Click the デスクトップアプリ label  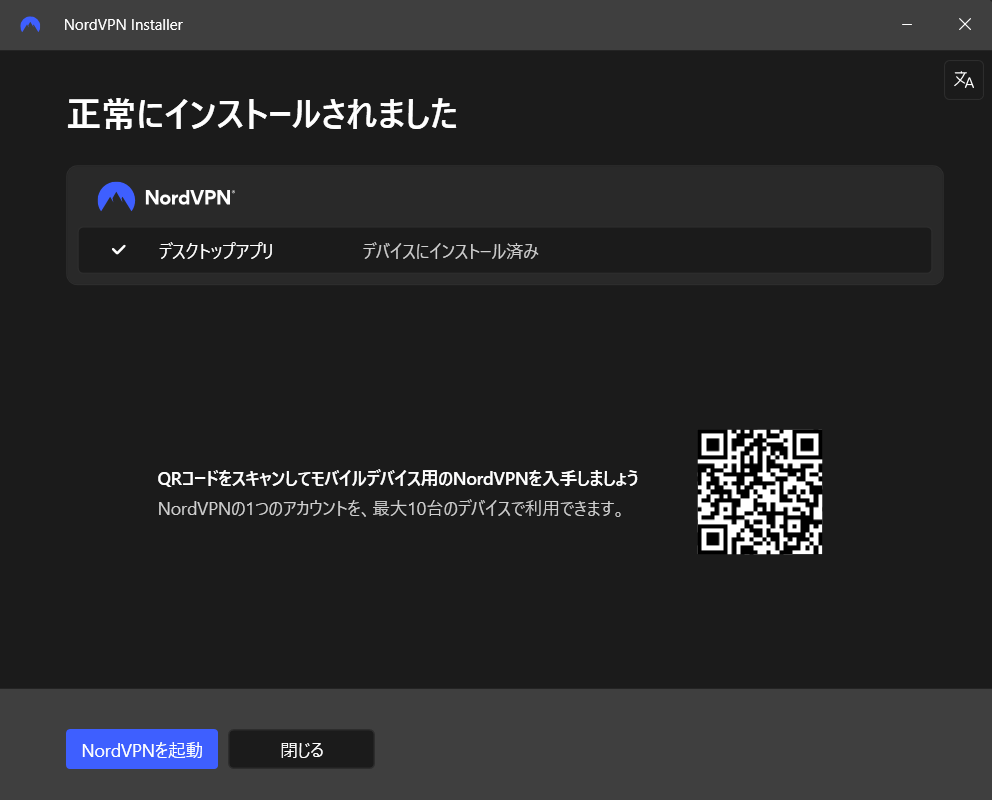(x=216, y=251)
